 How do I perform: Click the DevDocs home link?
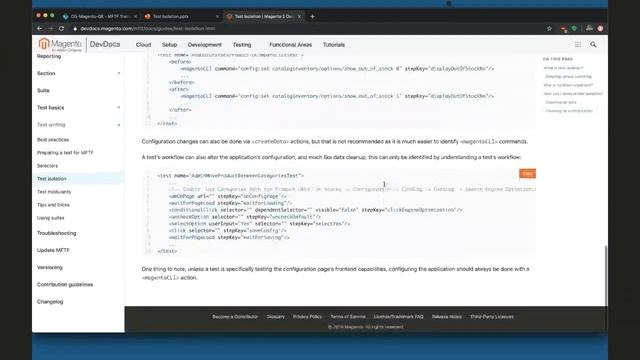tap(105, 44)
